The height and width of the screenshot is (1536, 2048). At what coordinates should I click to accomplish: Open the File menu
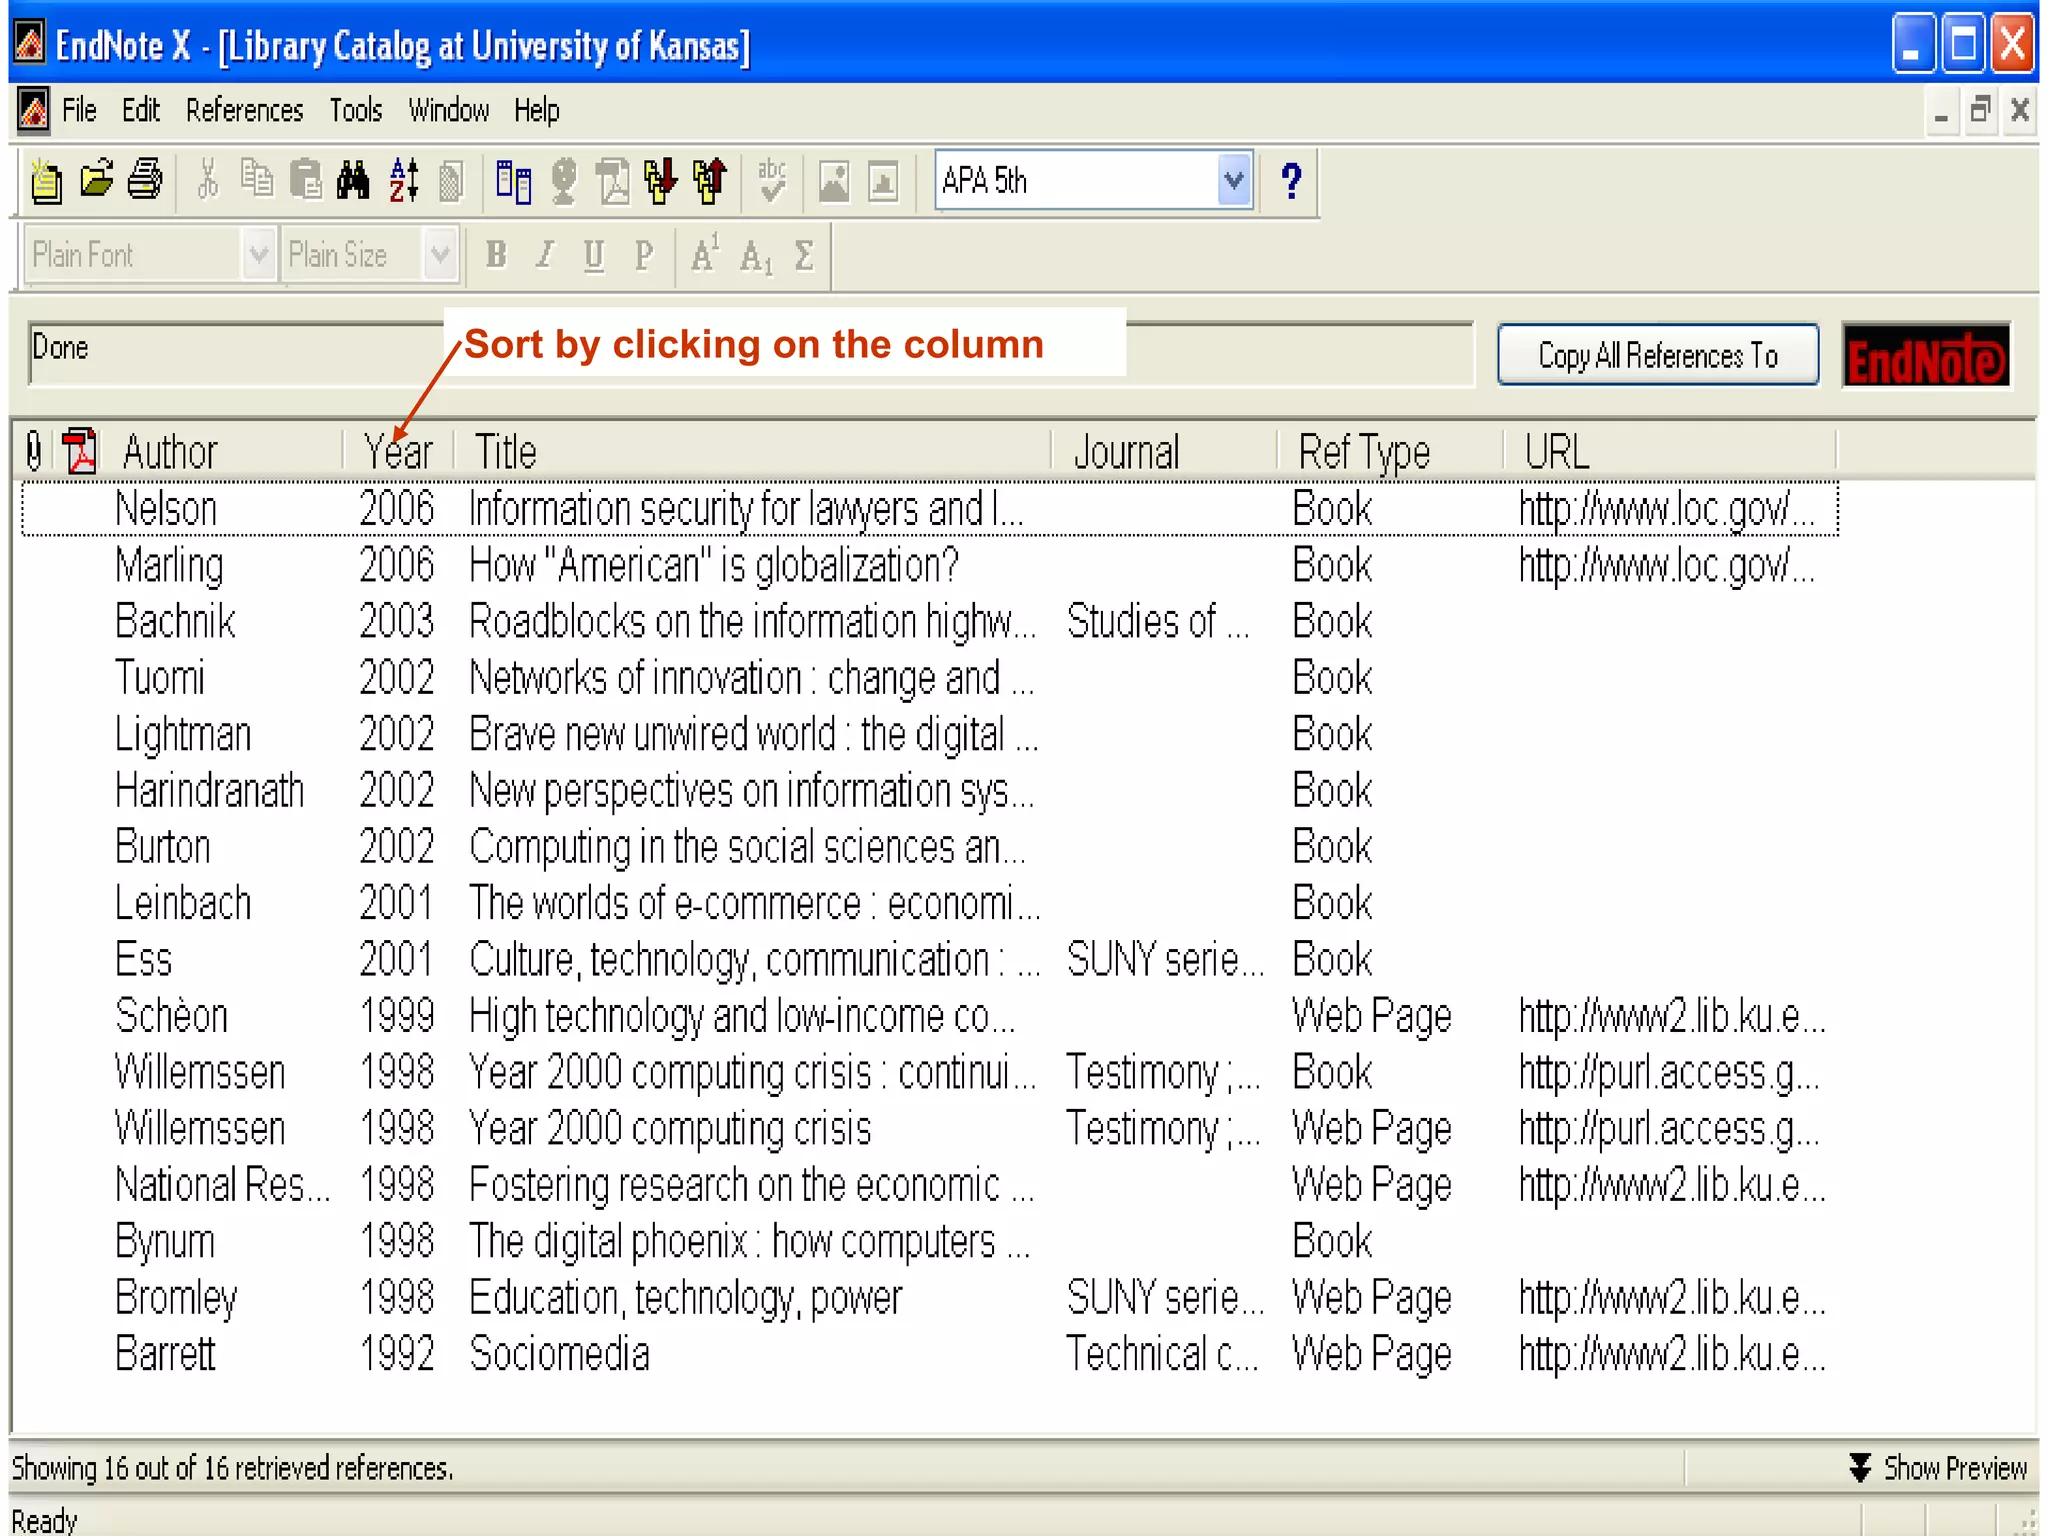click(x=79, y=110)
